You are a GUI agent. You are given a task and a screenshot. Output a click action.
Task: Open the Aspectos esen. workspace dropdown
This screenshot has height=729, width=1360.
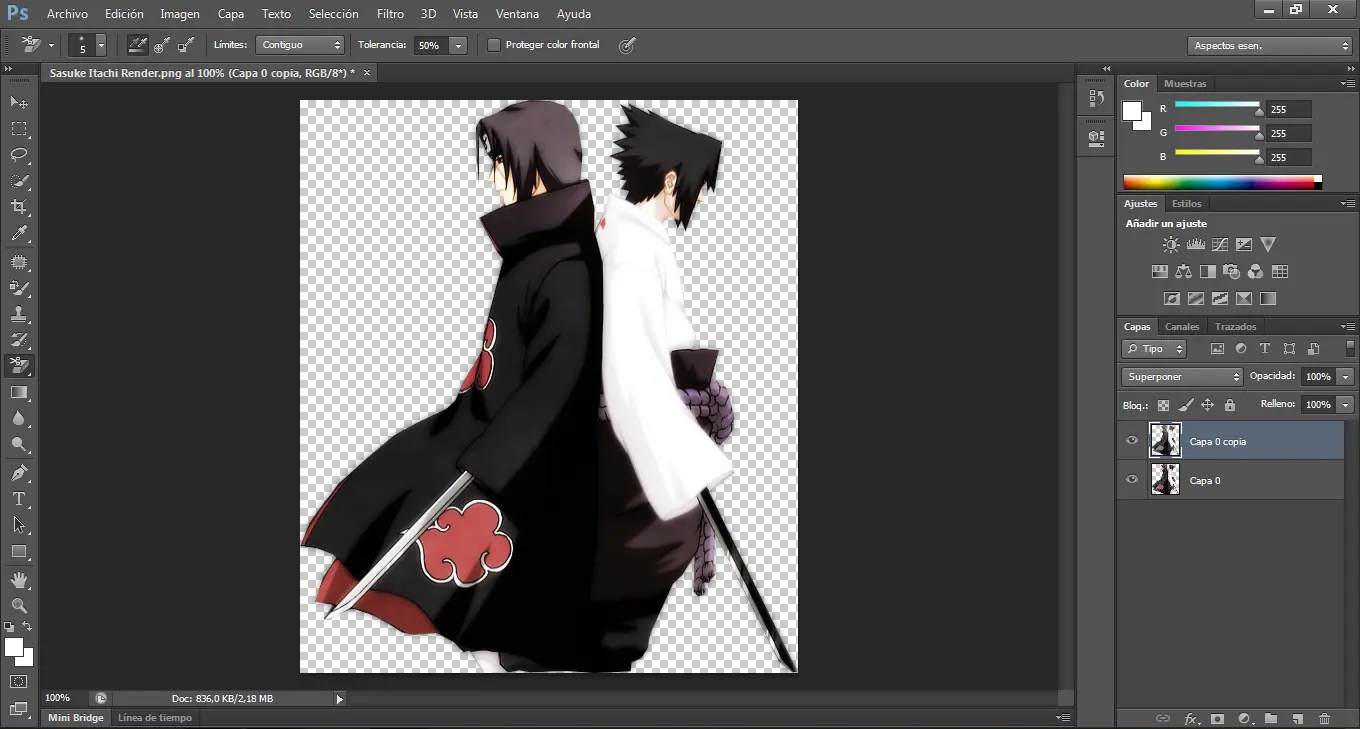[x=1271, y=46]
